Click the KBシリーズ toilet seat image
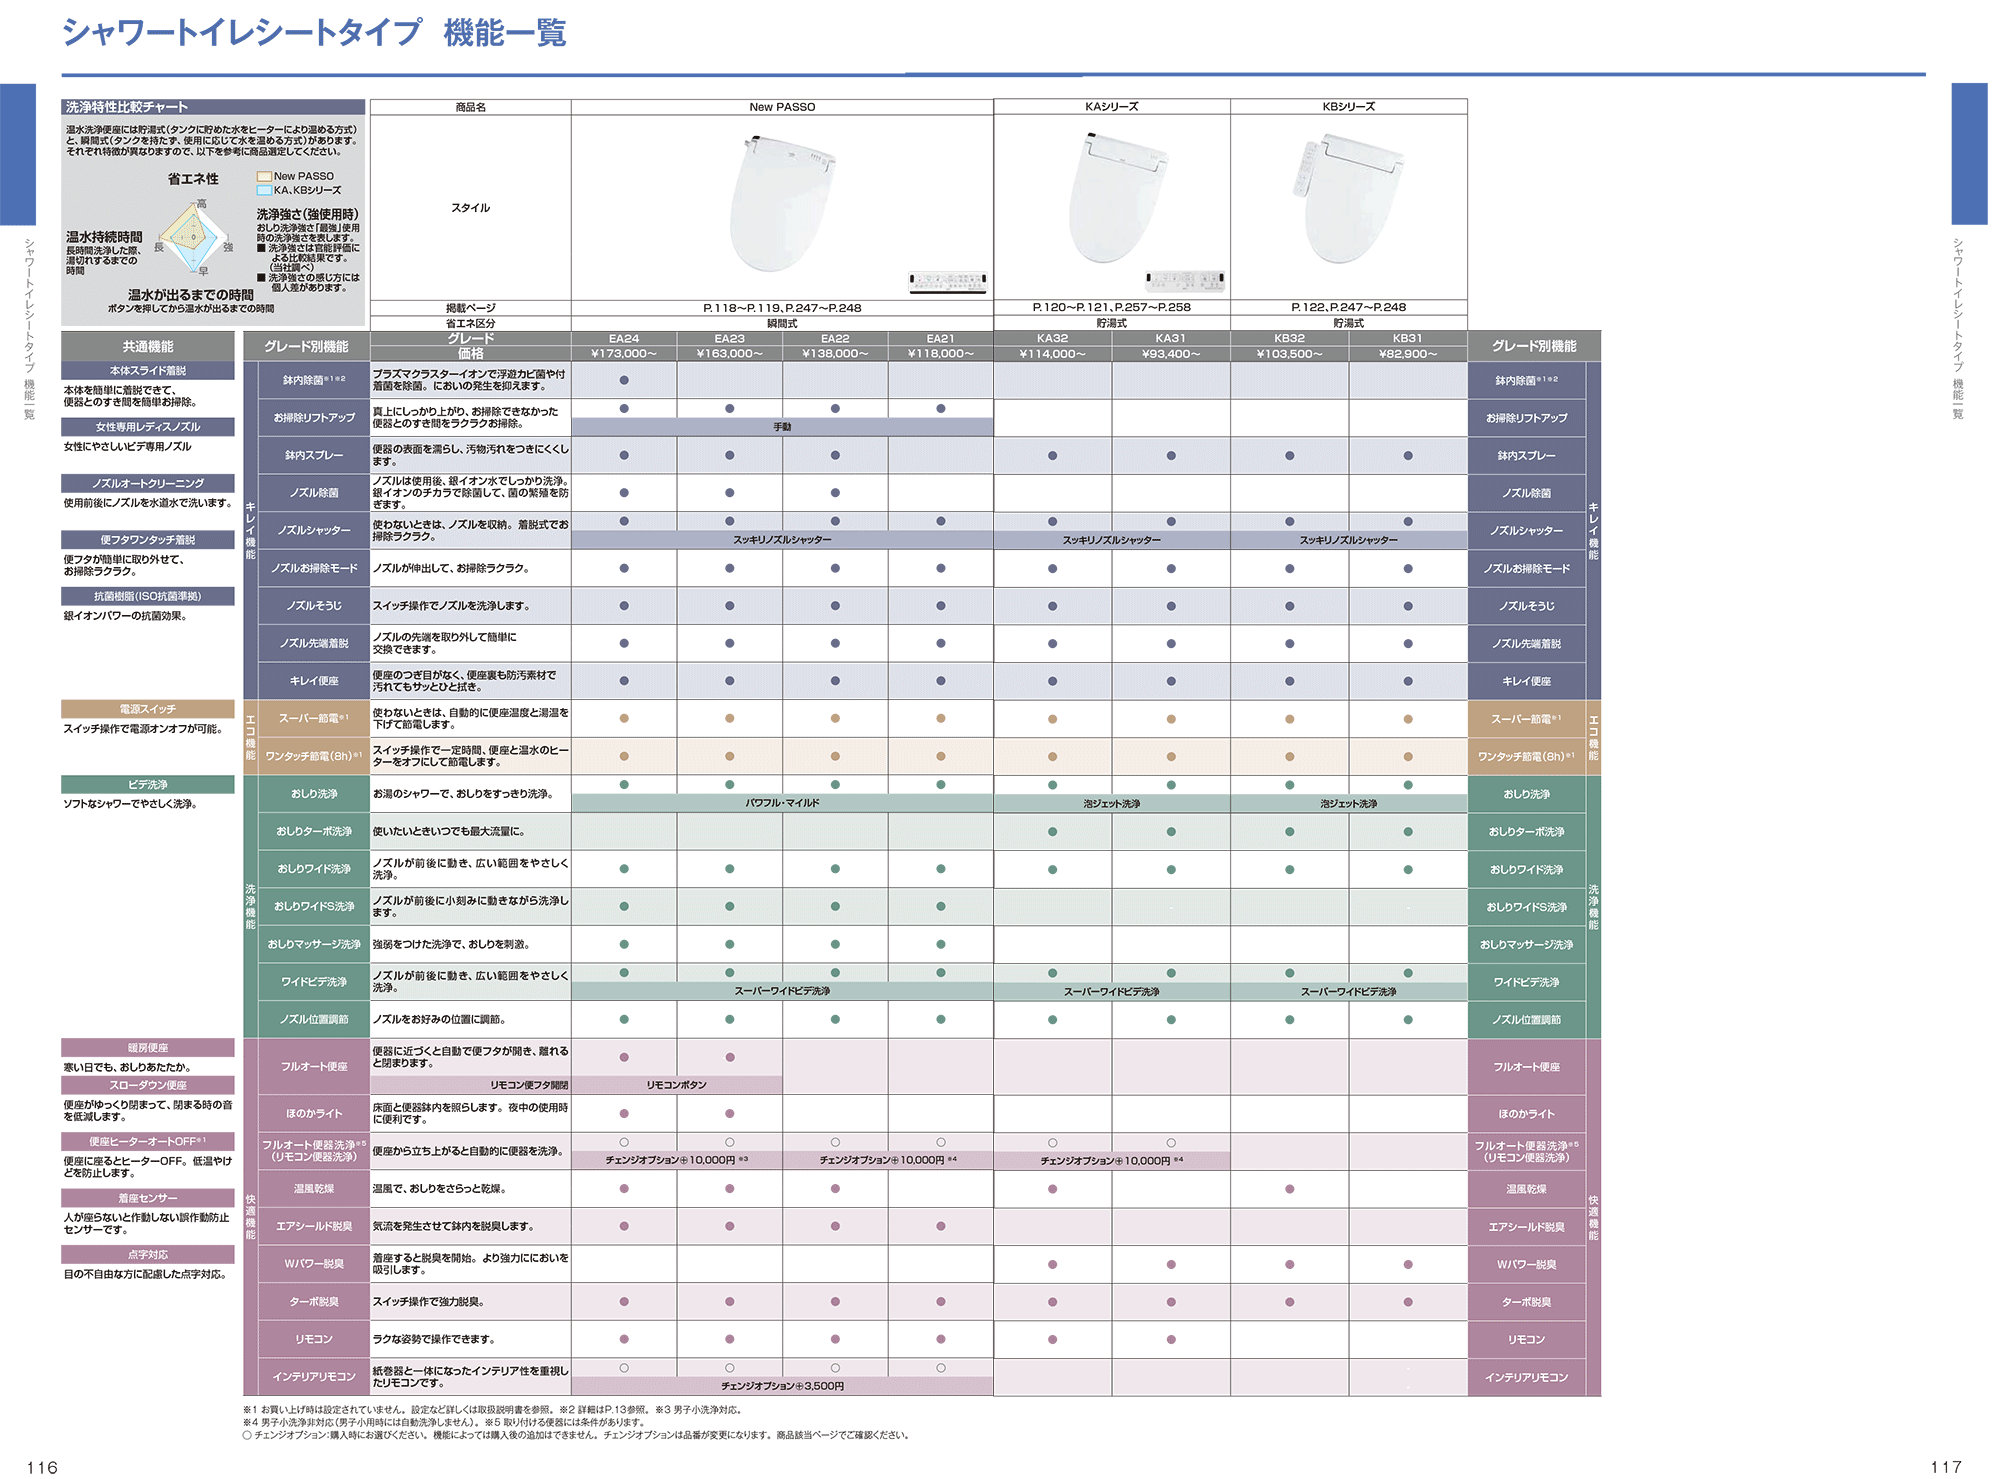Screen dimensions: 2000x1479 tap(1350, 198)
